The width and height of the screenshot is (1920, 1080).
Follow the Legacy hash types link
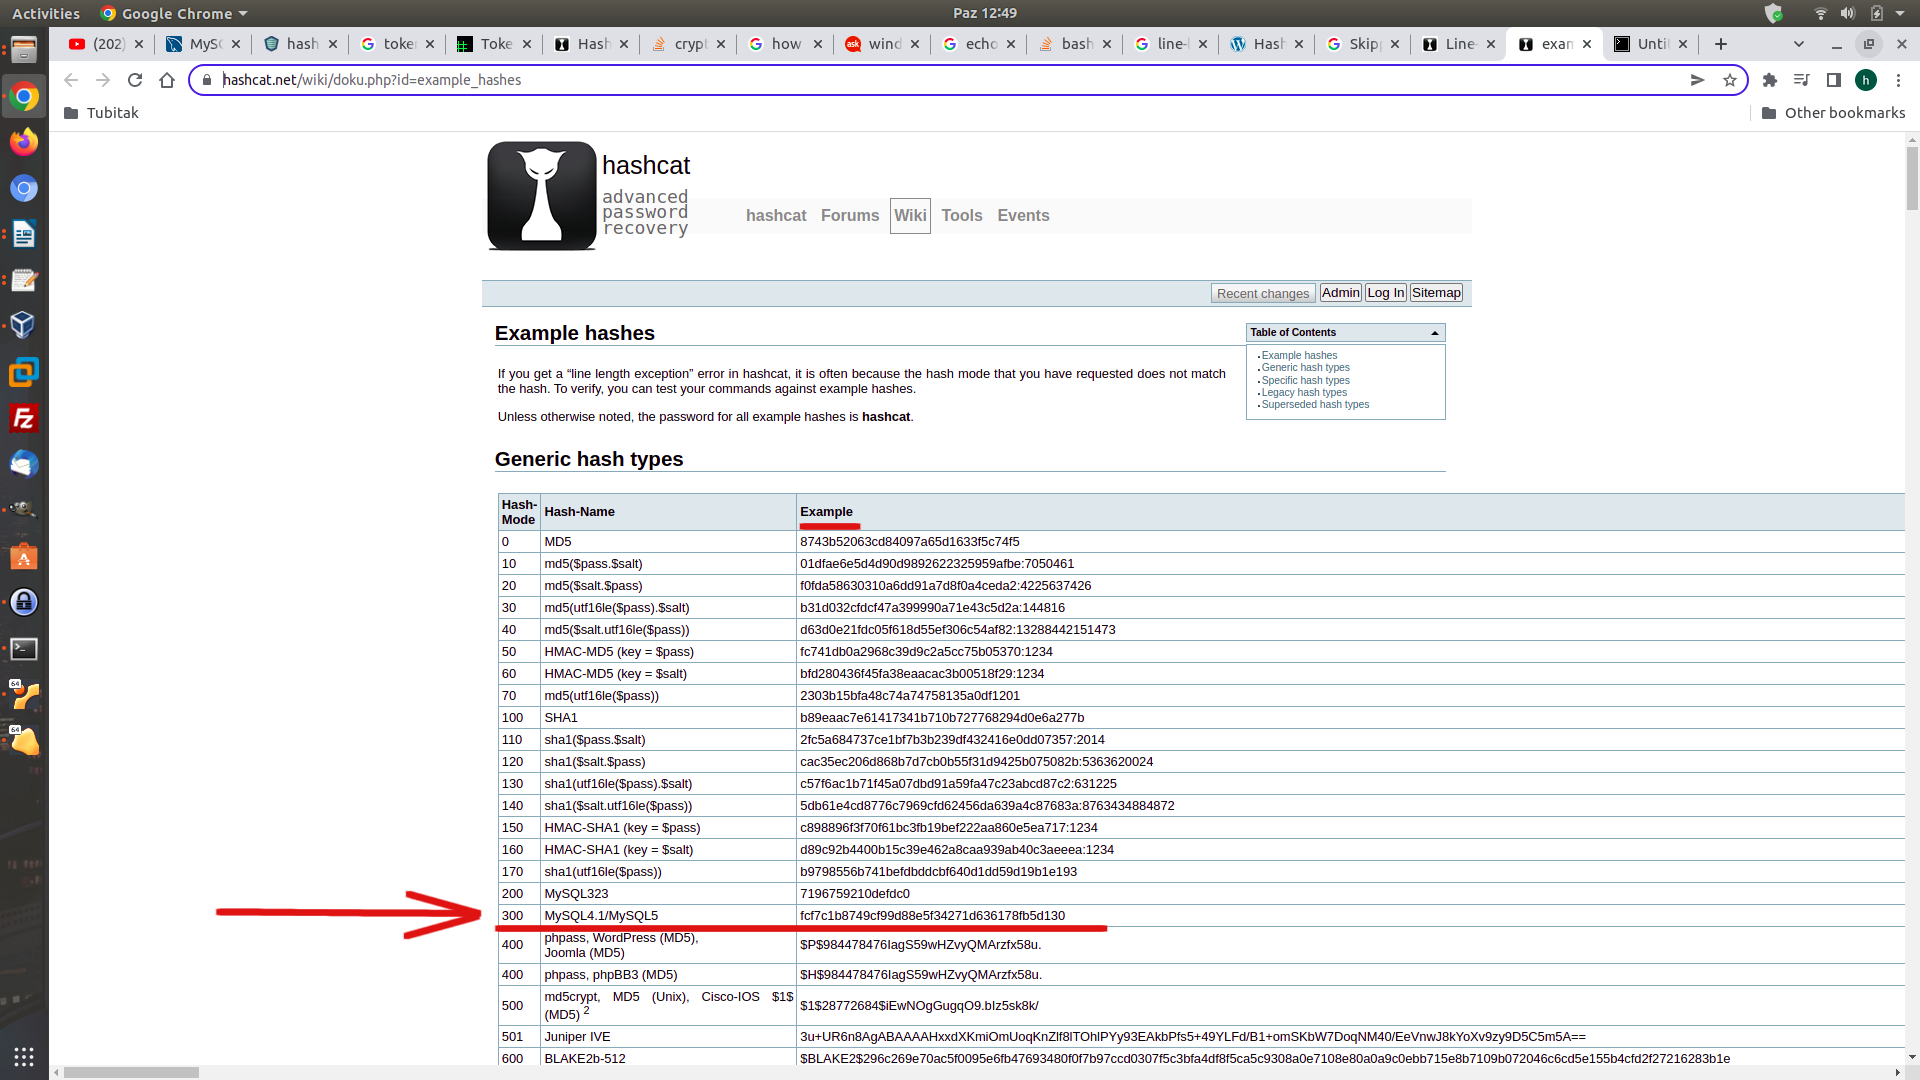coord(1303,393)
